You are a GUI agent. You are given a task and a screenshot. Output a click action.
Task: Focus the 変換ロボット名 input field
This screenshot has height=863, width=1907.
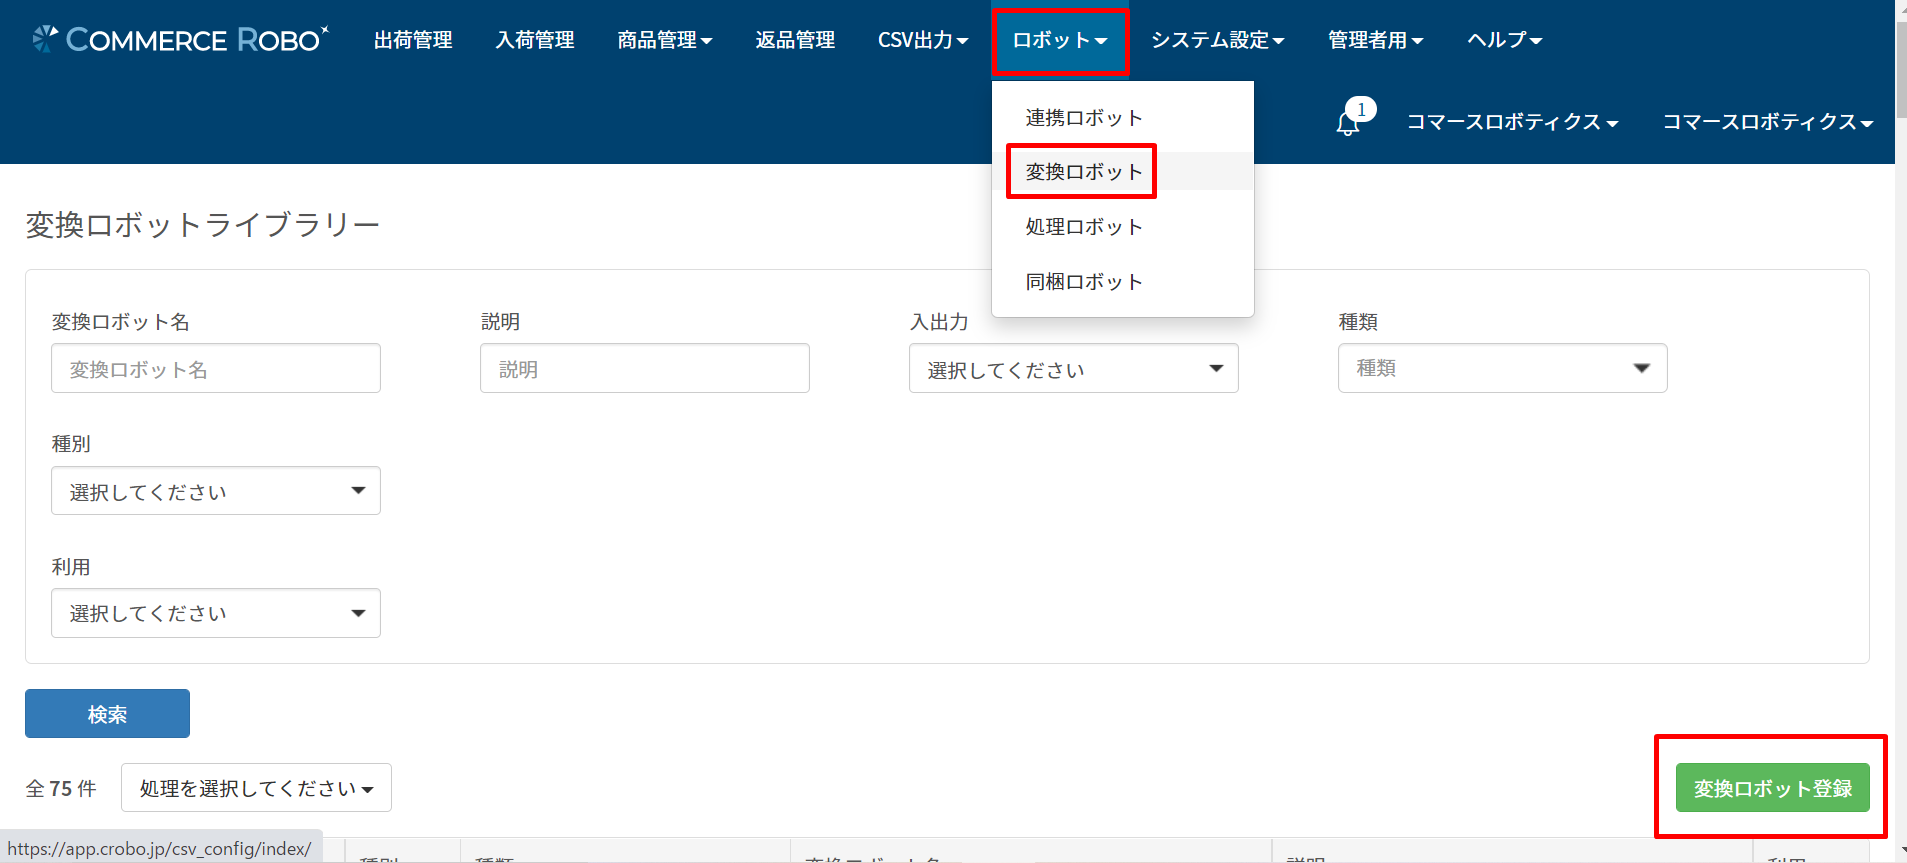[x=216, y=368]
